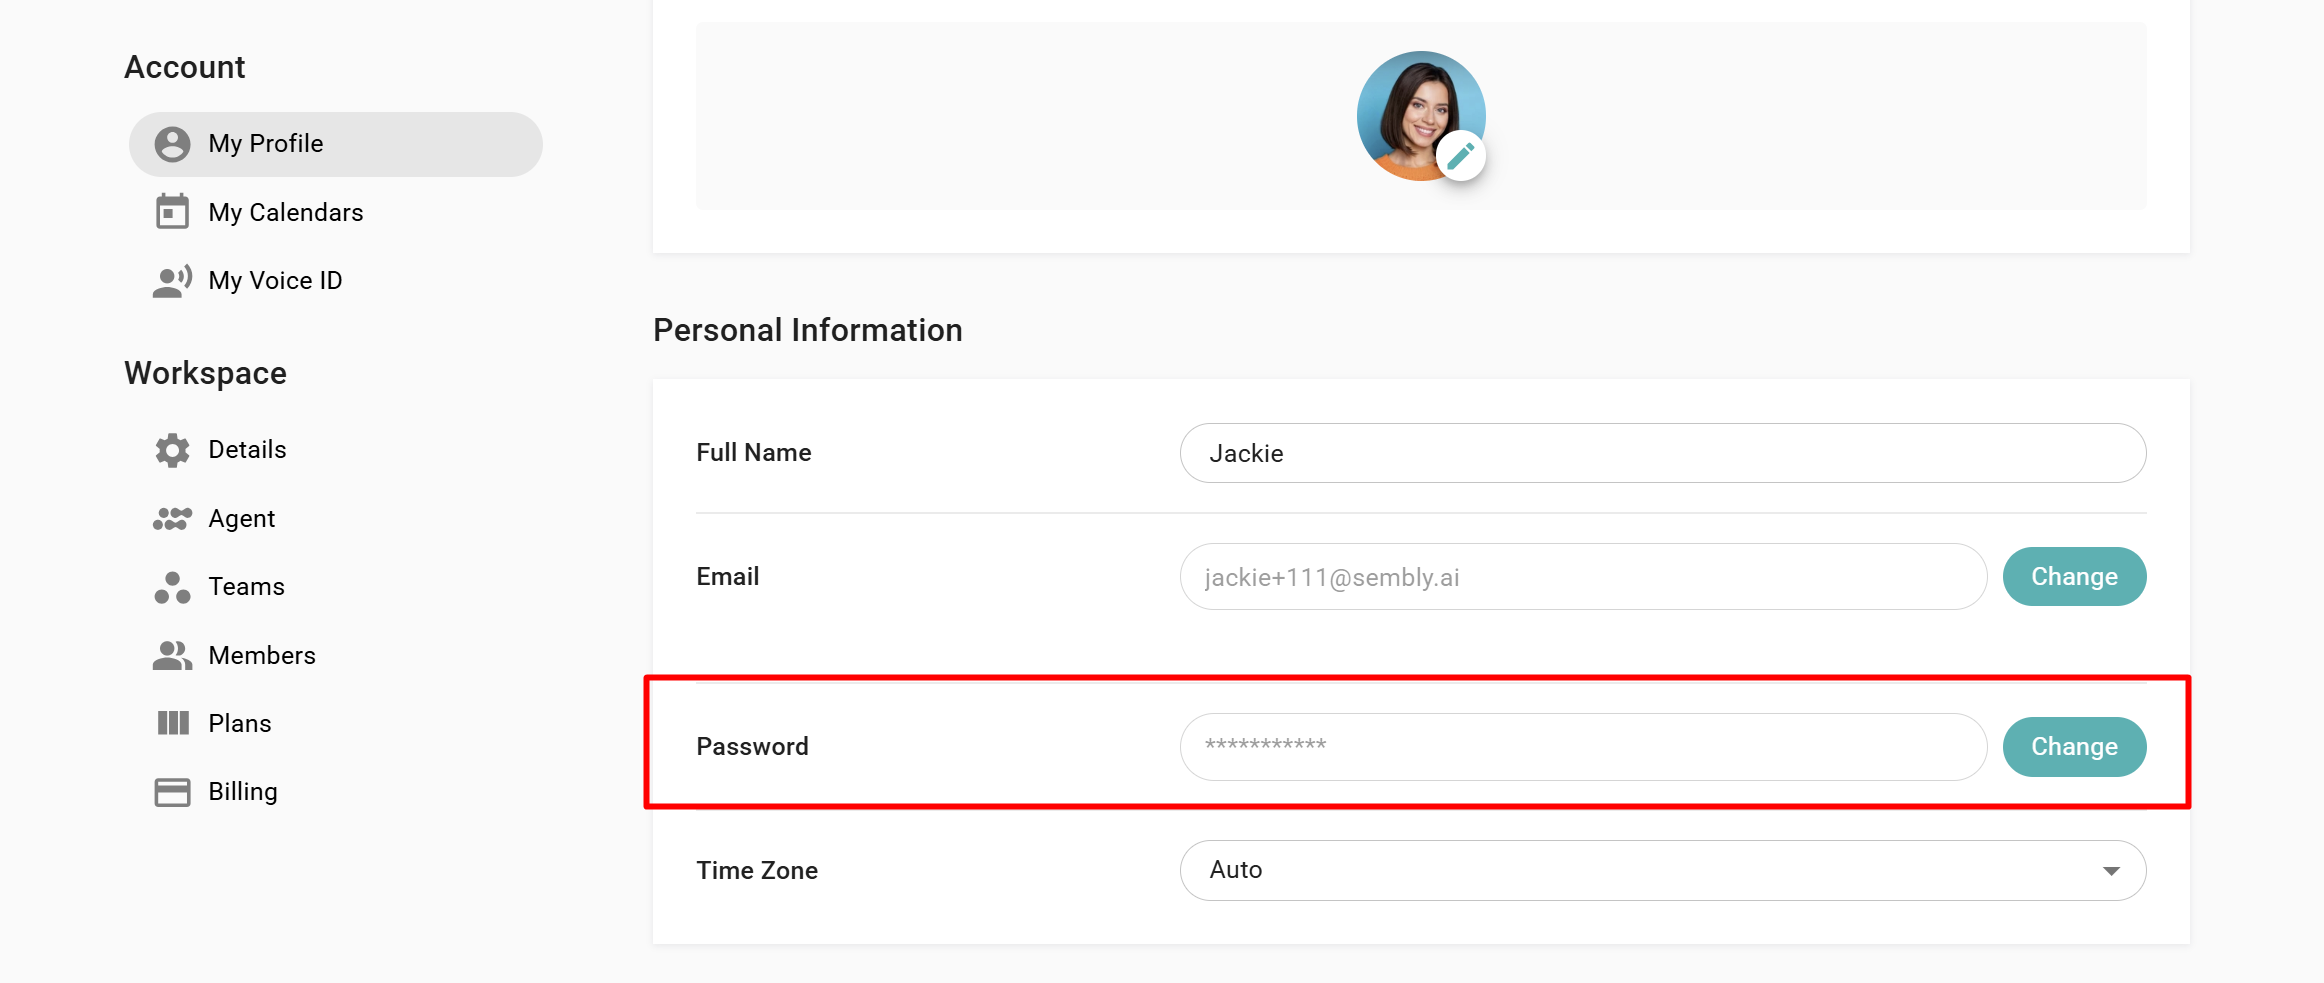Expand the Time Zone dropdown arrow
The width and height of the screenshot is (2324, 983).
[2111, 871]
